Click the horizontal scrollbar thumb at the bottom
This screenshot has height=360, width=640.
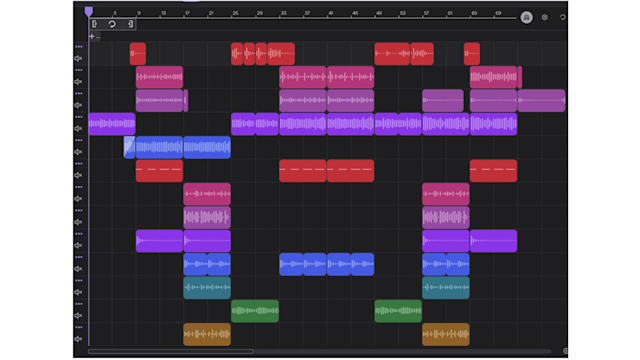point(171,351)
